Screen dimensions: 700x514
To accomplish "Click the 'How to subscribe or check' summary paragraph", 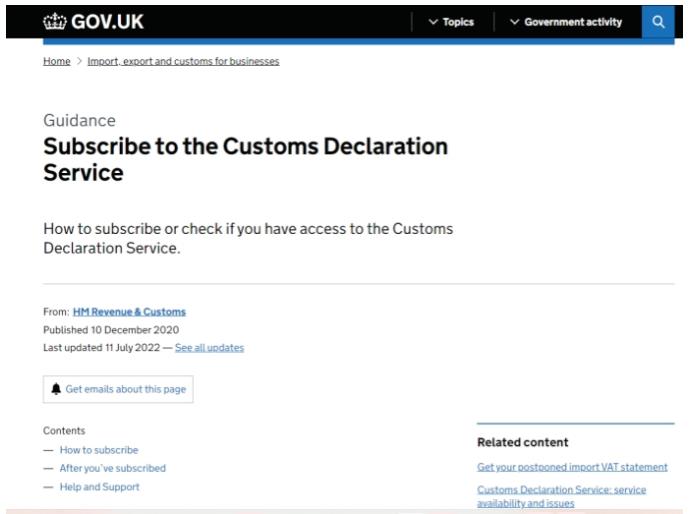I will (248, 238).
